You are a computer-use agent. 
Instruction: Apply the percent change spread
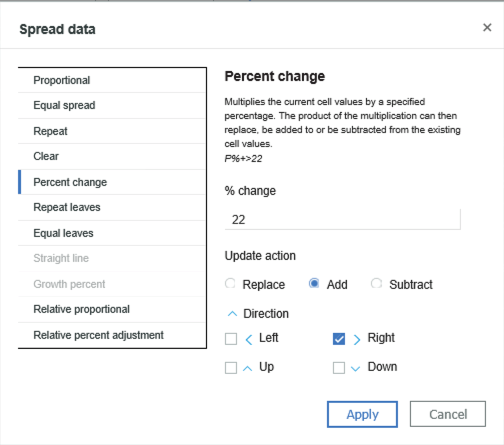362,414
